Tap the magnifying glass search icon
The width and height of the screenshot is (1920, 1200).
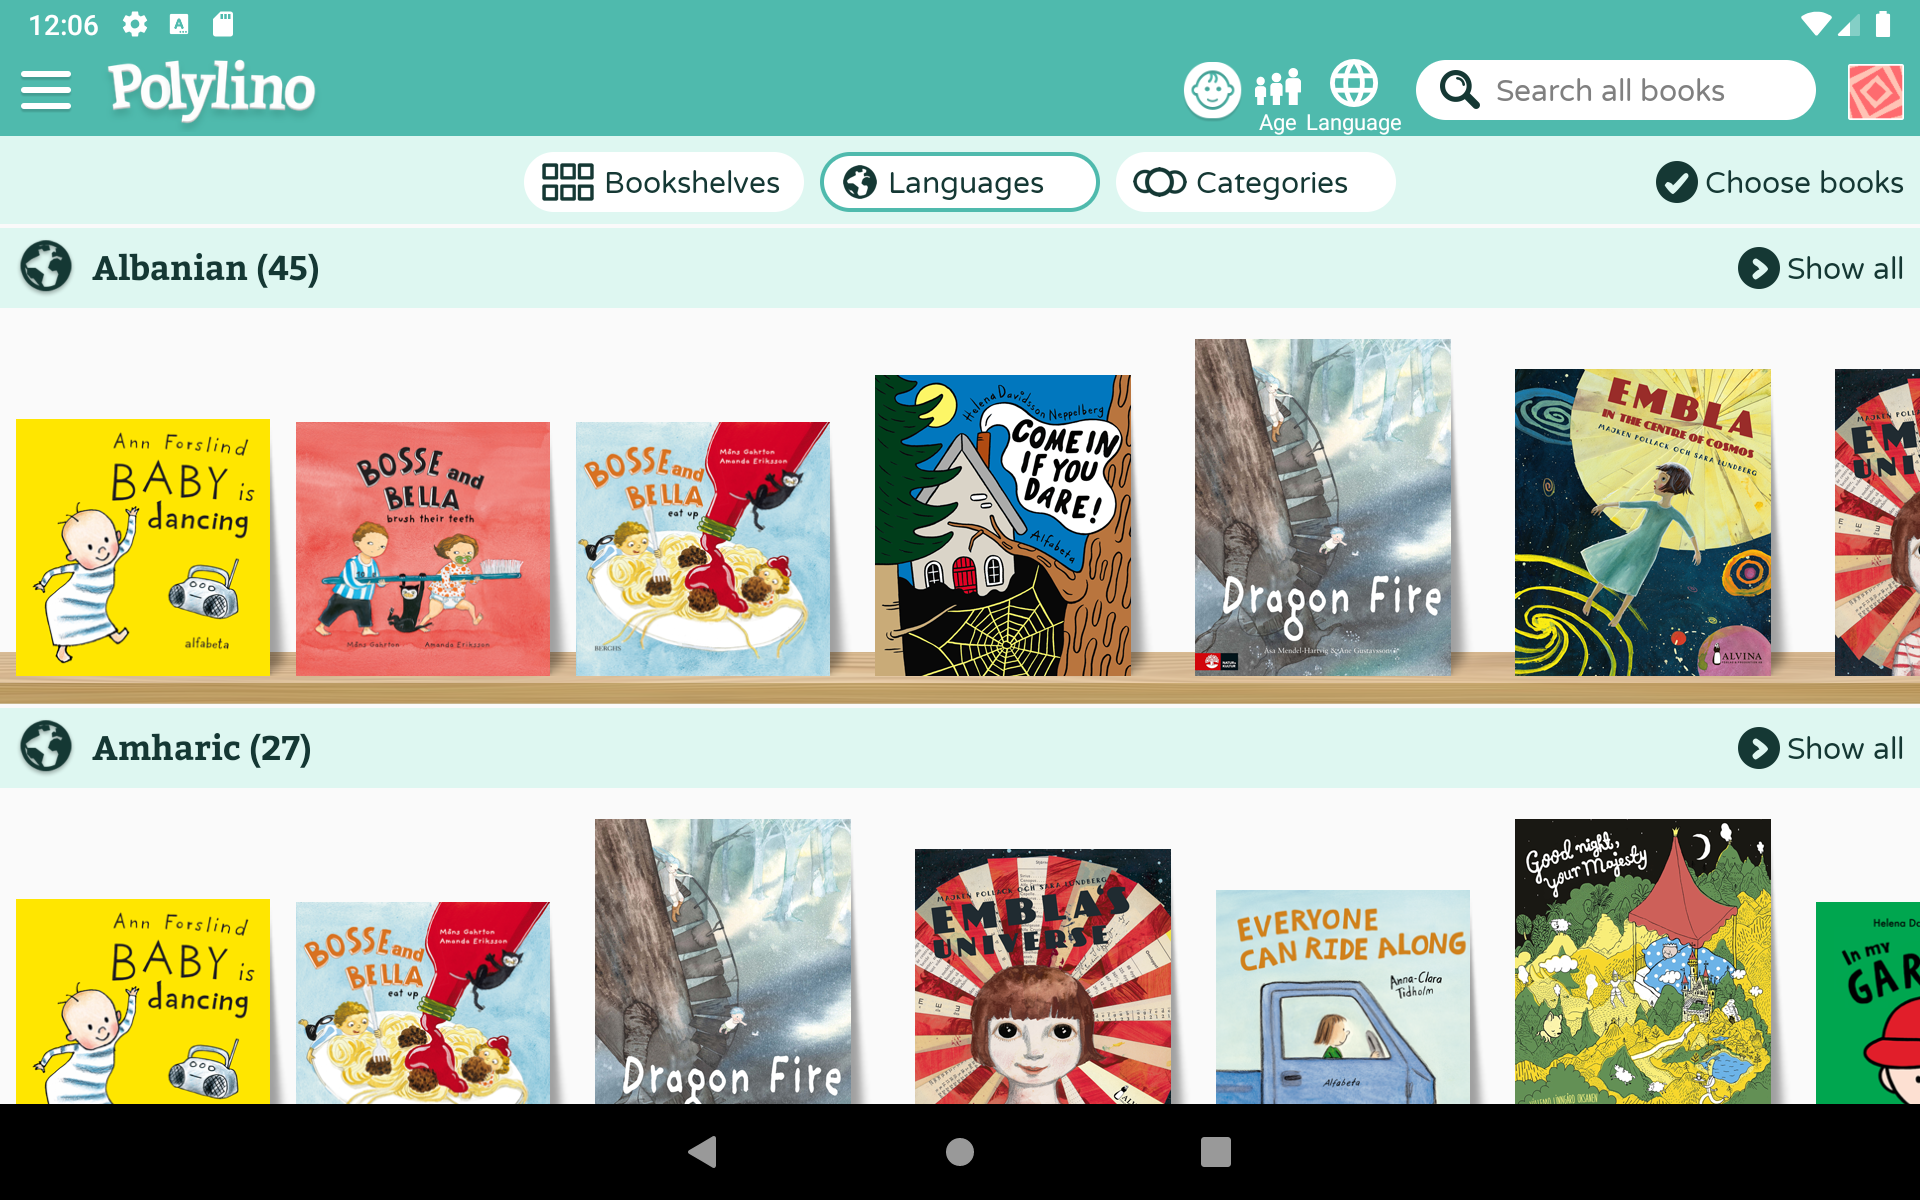click(x=1459, y=90)
